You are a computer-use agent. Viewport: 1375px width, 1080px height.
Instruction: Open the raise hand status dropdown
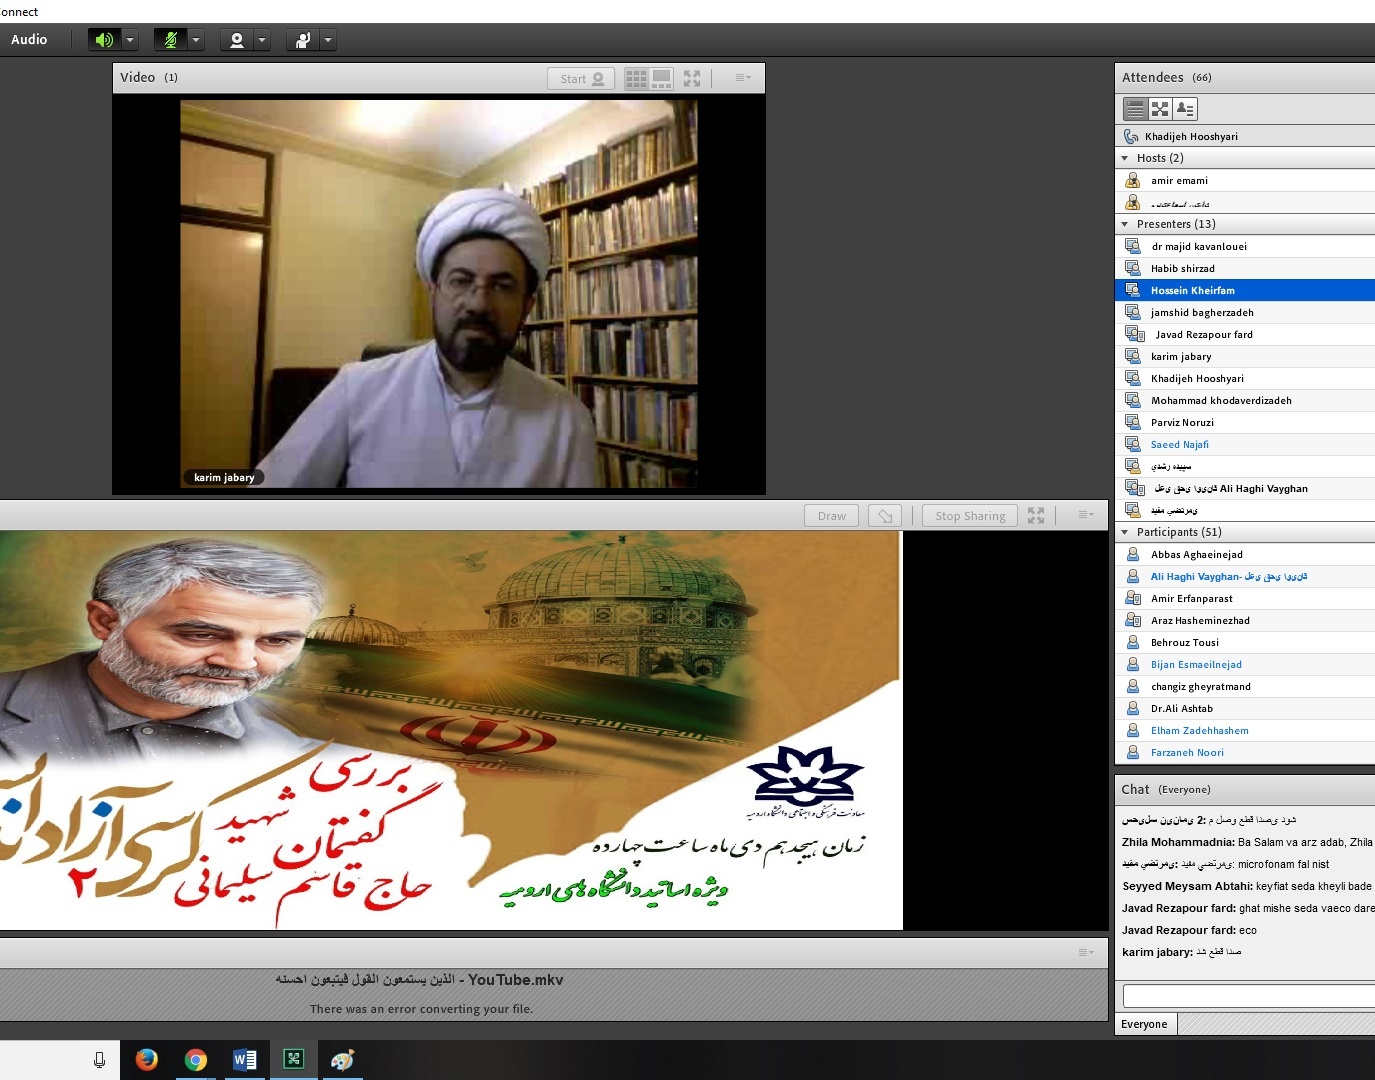tap(328, 40)
